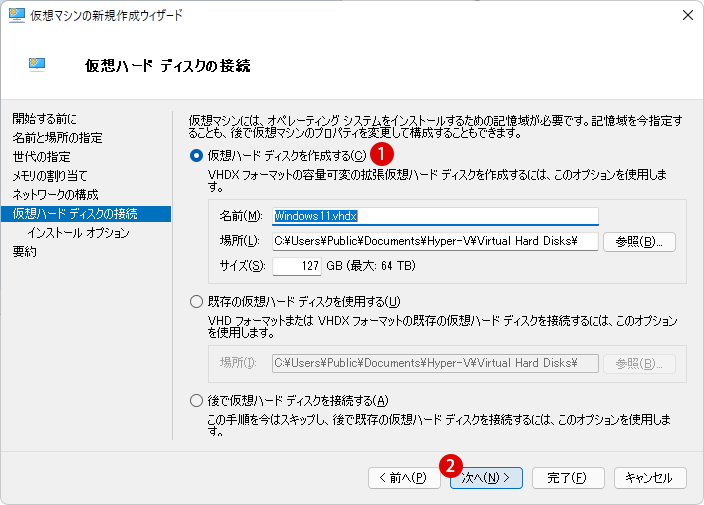This screenshot has width=704, height=505.
Task: Close the wizard window
Action: (687, 15)
